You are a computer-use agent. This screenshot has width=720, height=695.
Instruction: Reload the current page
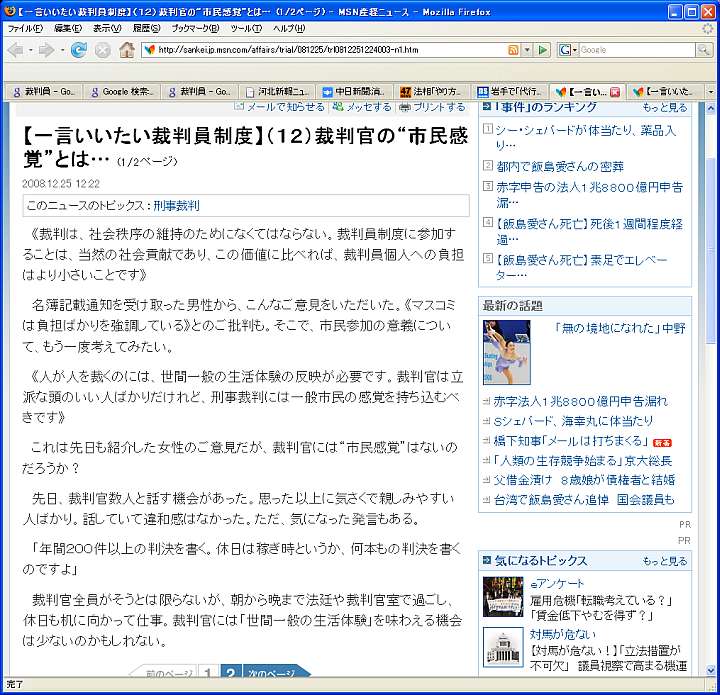coord(78,49)
